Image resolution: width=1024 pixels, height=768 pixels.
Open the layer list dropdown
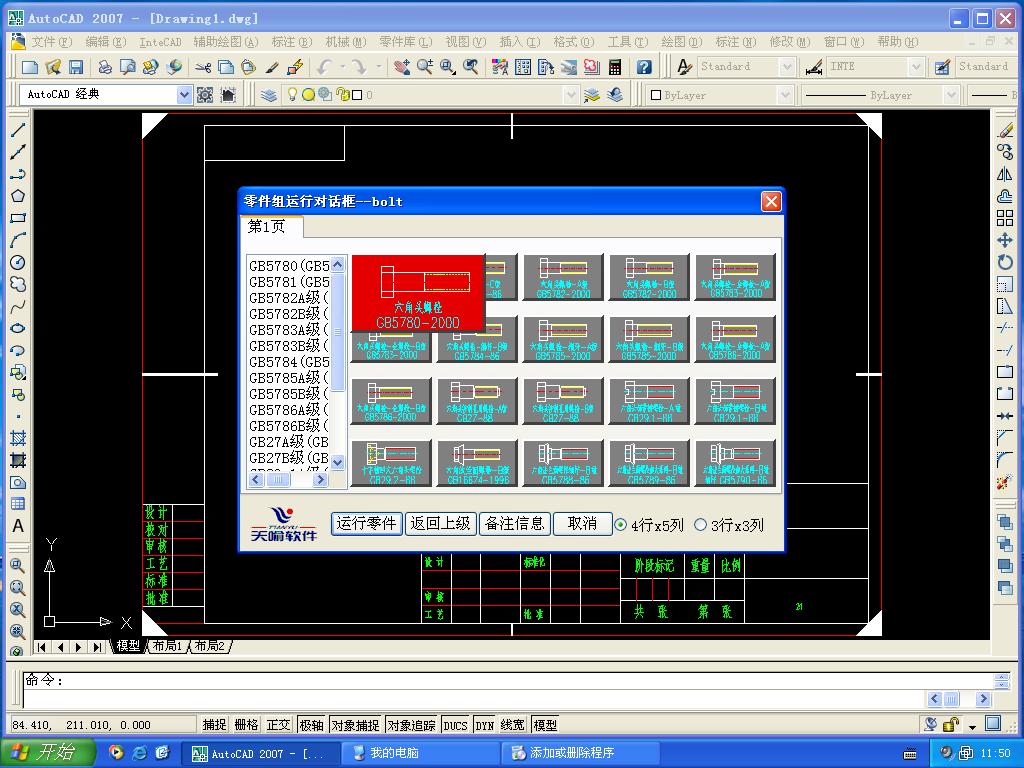pyautogui.click(x=571, y=95)
